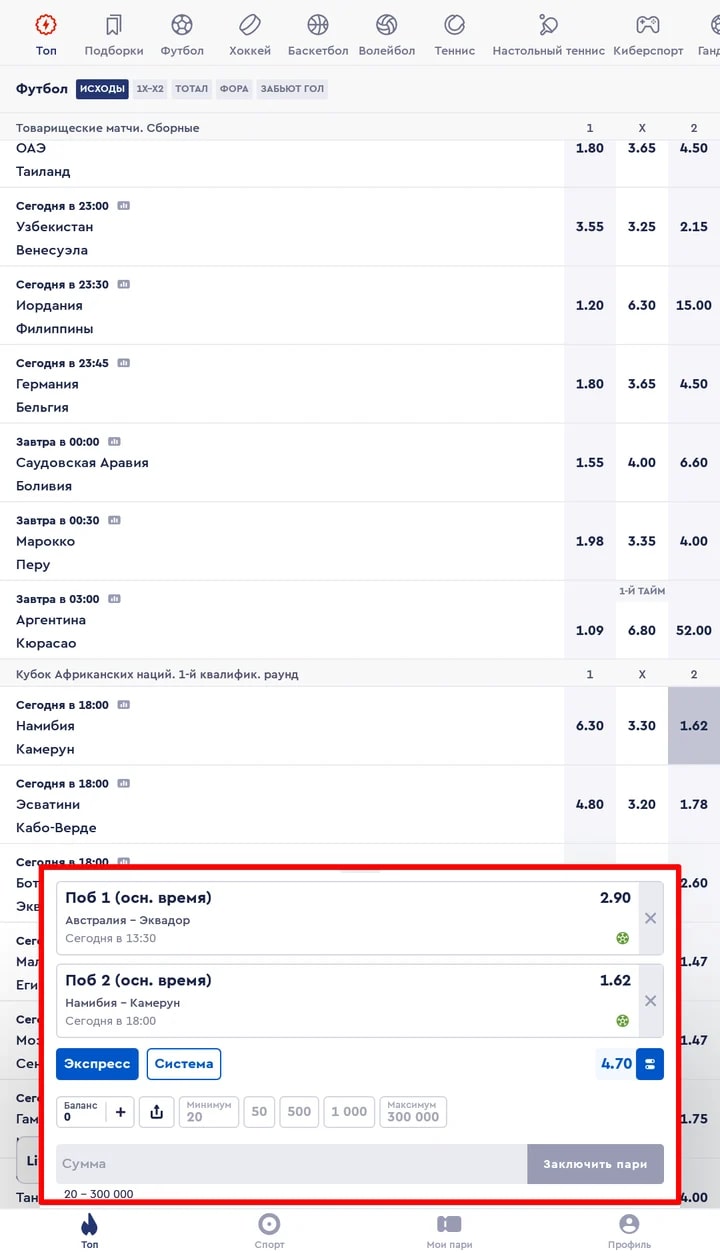Select the Экспресс bet type
Viewport: 720px width, 1256px height.
(x=97, y=1064)
